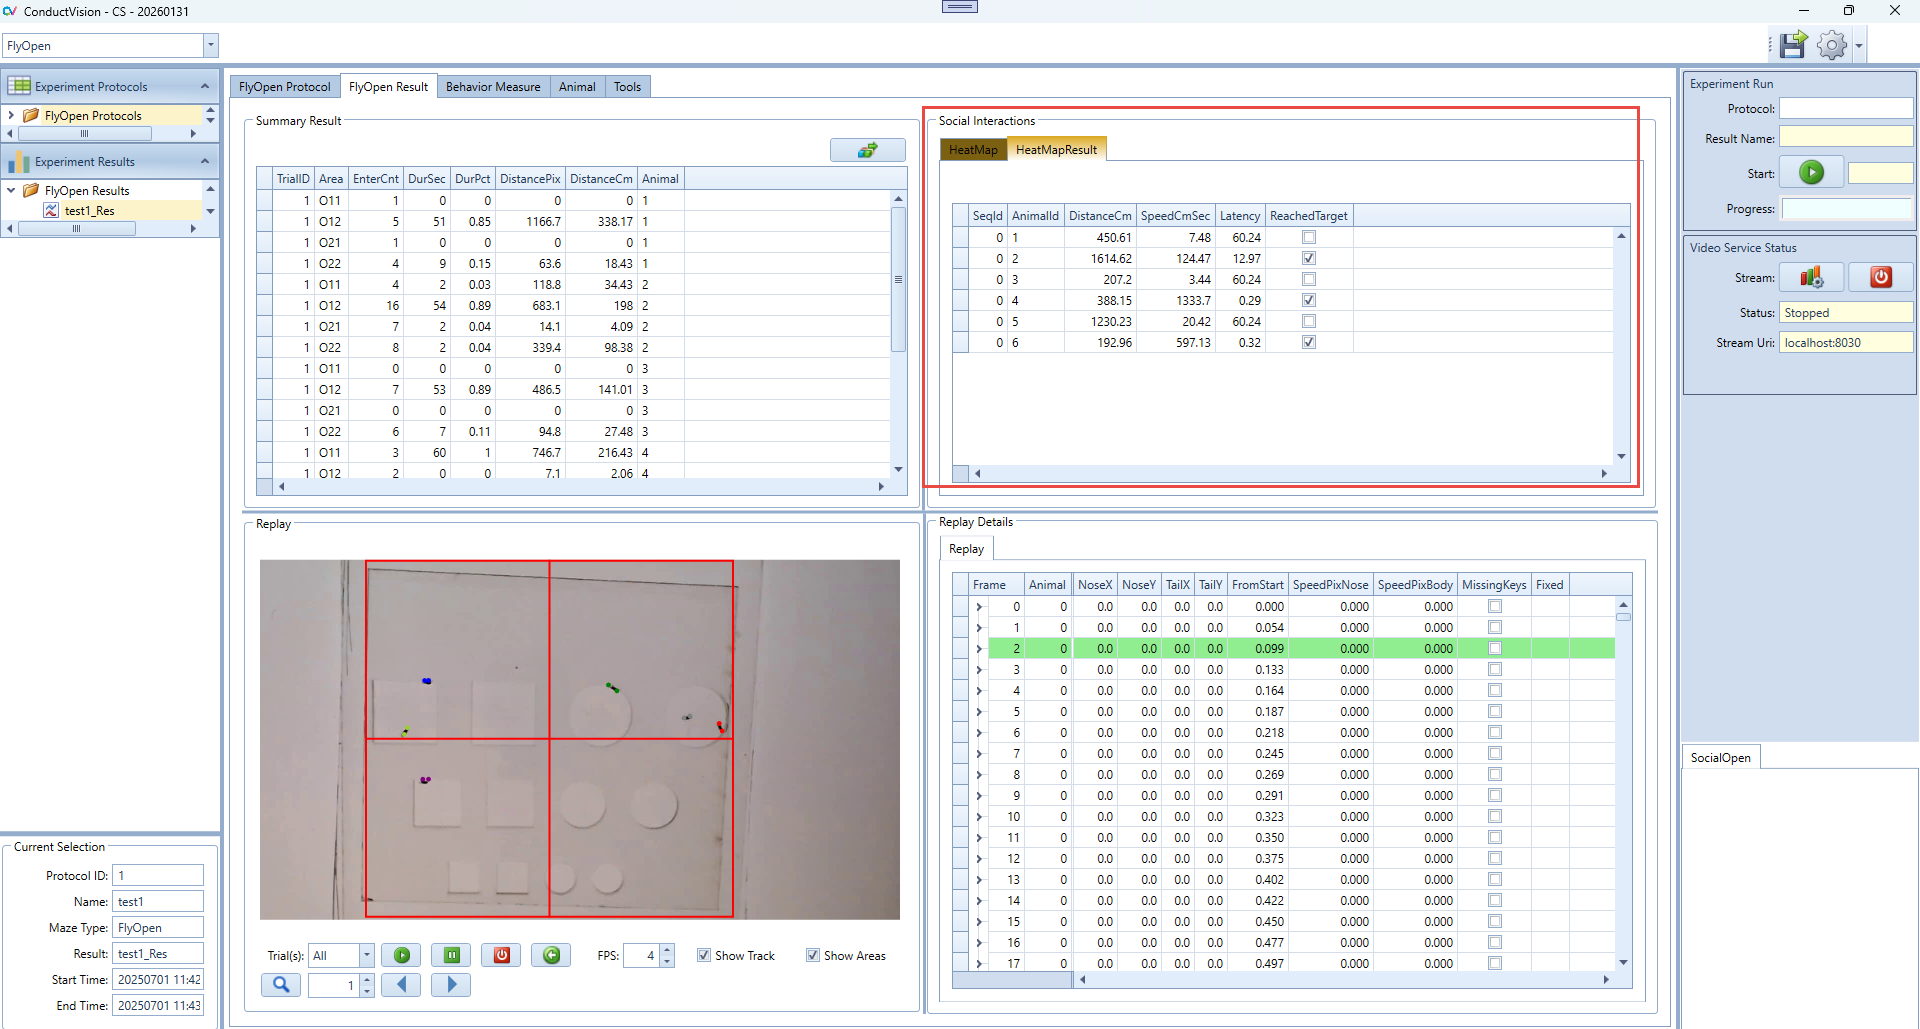Open the FlyOpen maze type combo box
1920x1029 pixels.
210,45
